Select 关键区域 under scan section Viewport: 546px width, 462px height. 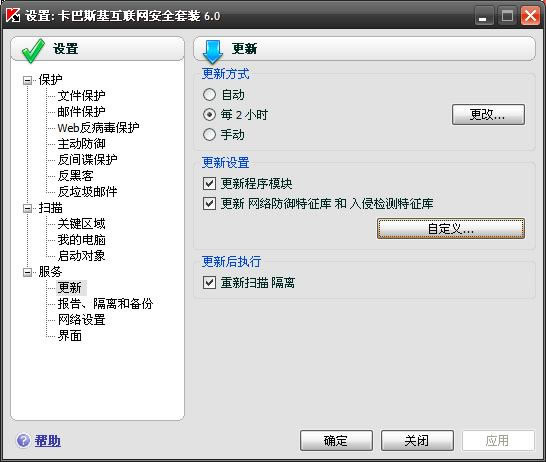point(81,224)
